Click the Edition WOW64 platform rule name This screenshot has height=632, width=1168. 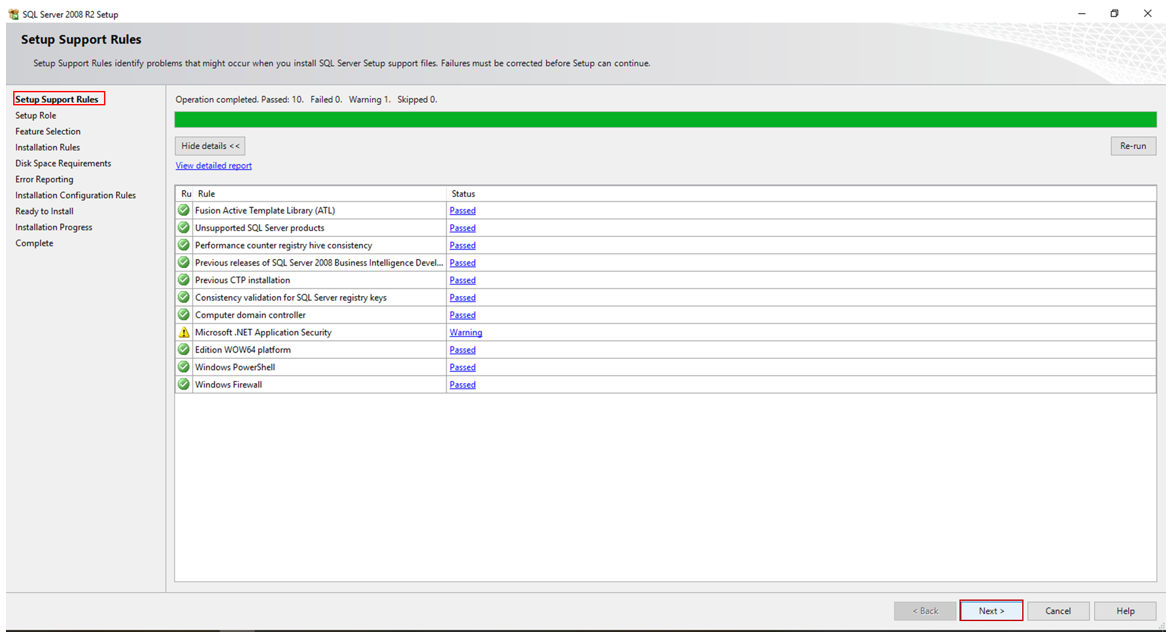pyautogui.click(x=243, y=350)
